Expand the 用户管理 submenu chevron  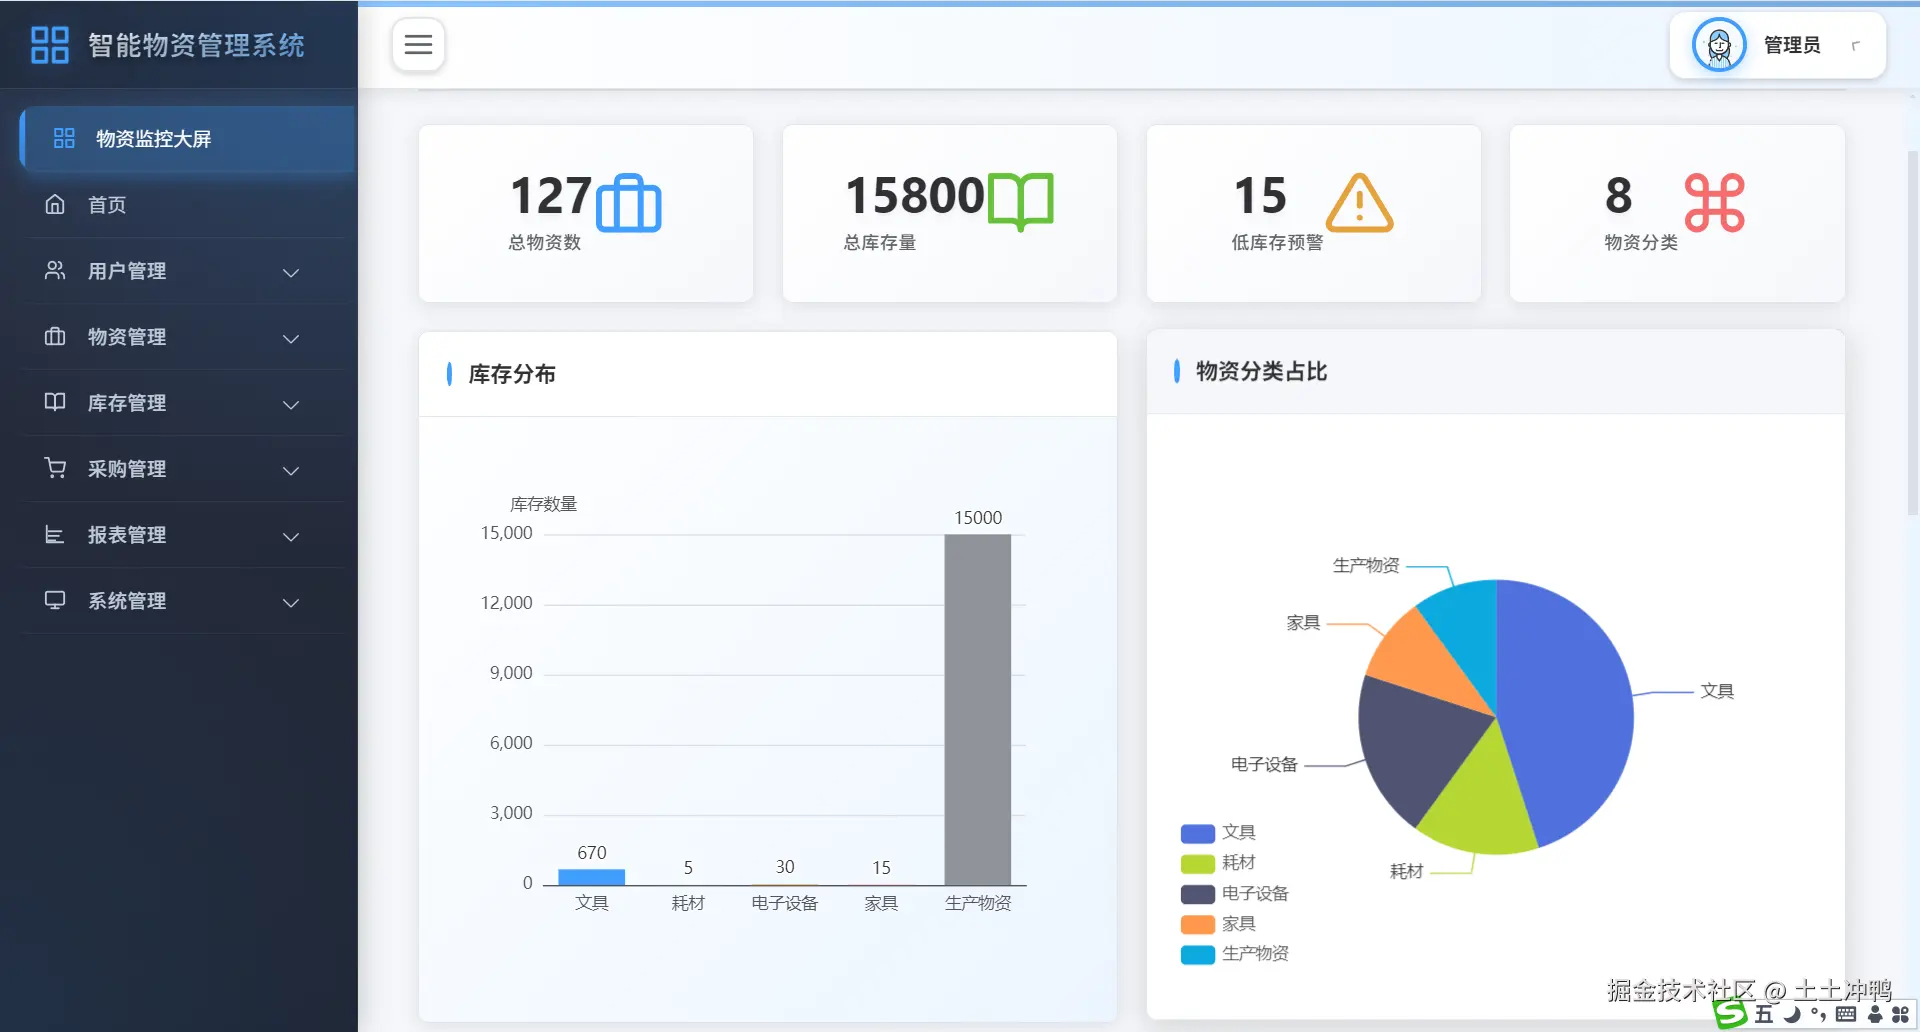point(291,272)
